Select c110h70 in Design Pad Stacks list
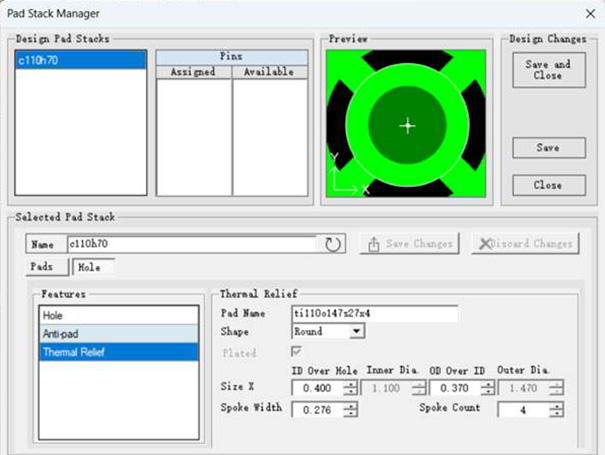The width and height of the screenshot is (605, 455). click(81, 60)
